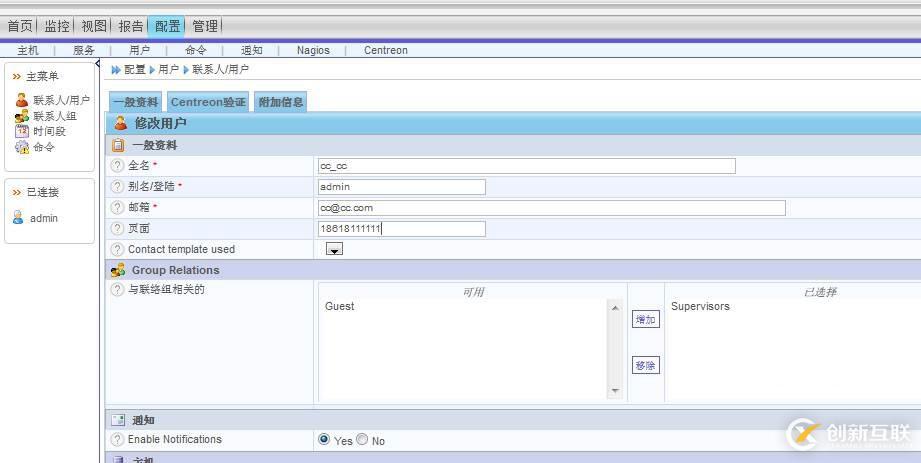
Task: Select No for Enable Notifications
Action: [x=362, y=439]
